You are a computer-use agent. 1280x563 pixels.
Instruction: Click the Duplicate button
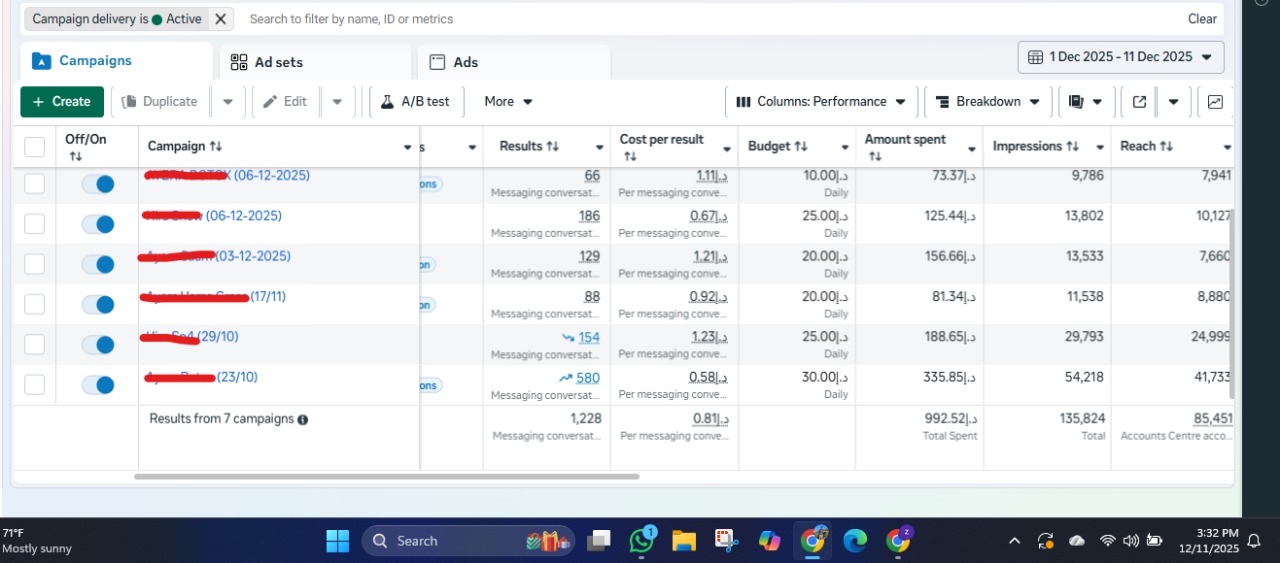(x=160, y=102)
